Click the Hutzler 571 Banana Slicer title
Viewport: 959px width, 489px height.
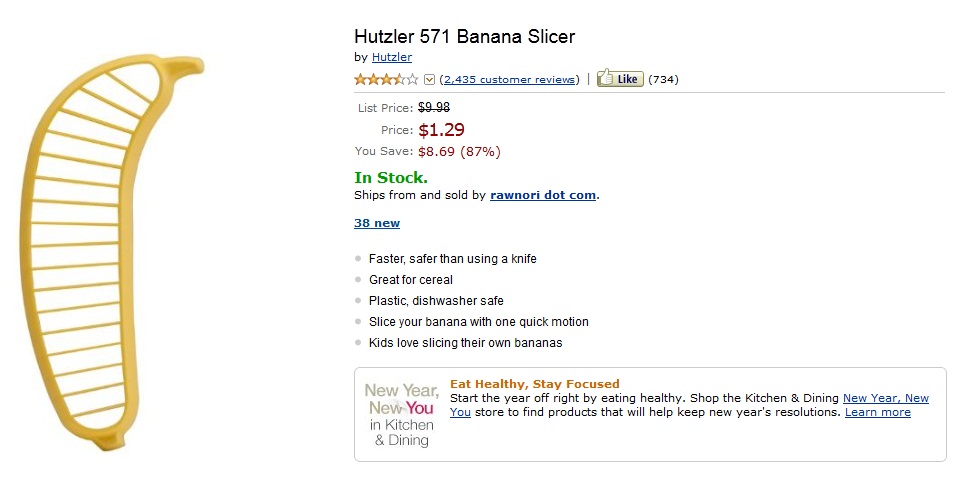(464, 37)
